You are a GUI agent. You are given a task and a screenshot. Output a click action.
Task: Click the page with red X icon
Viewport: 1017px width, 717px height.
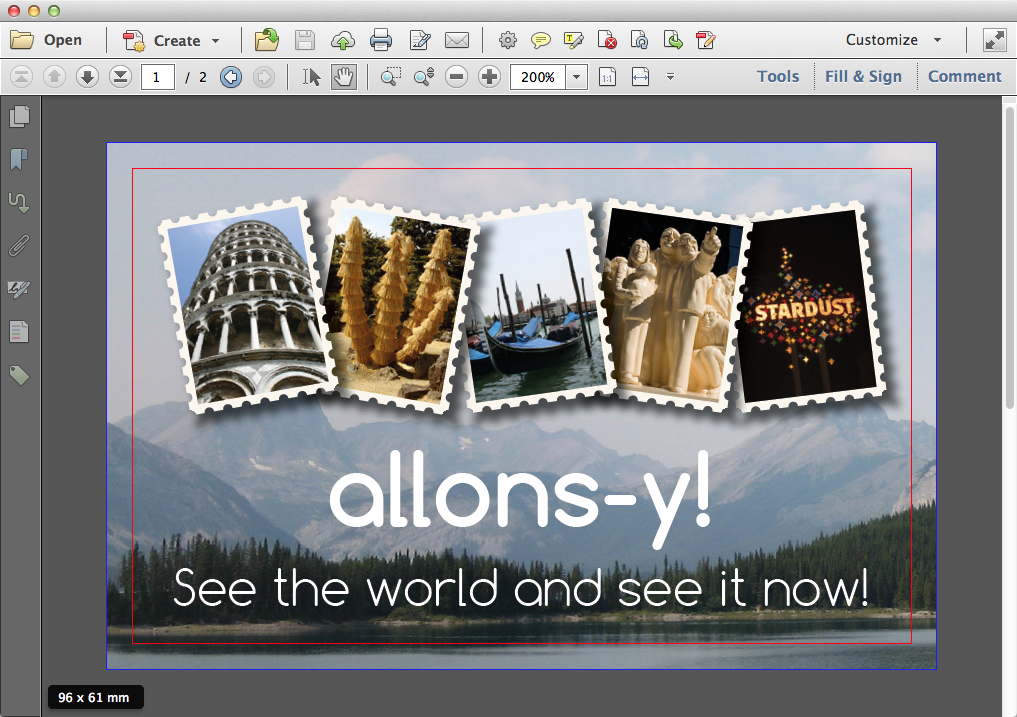click(606, 40)
